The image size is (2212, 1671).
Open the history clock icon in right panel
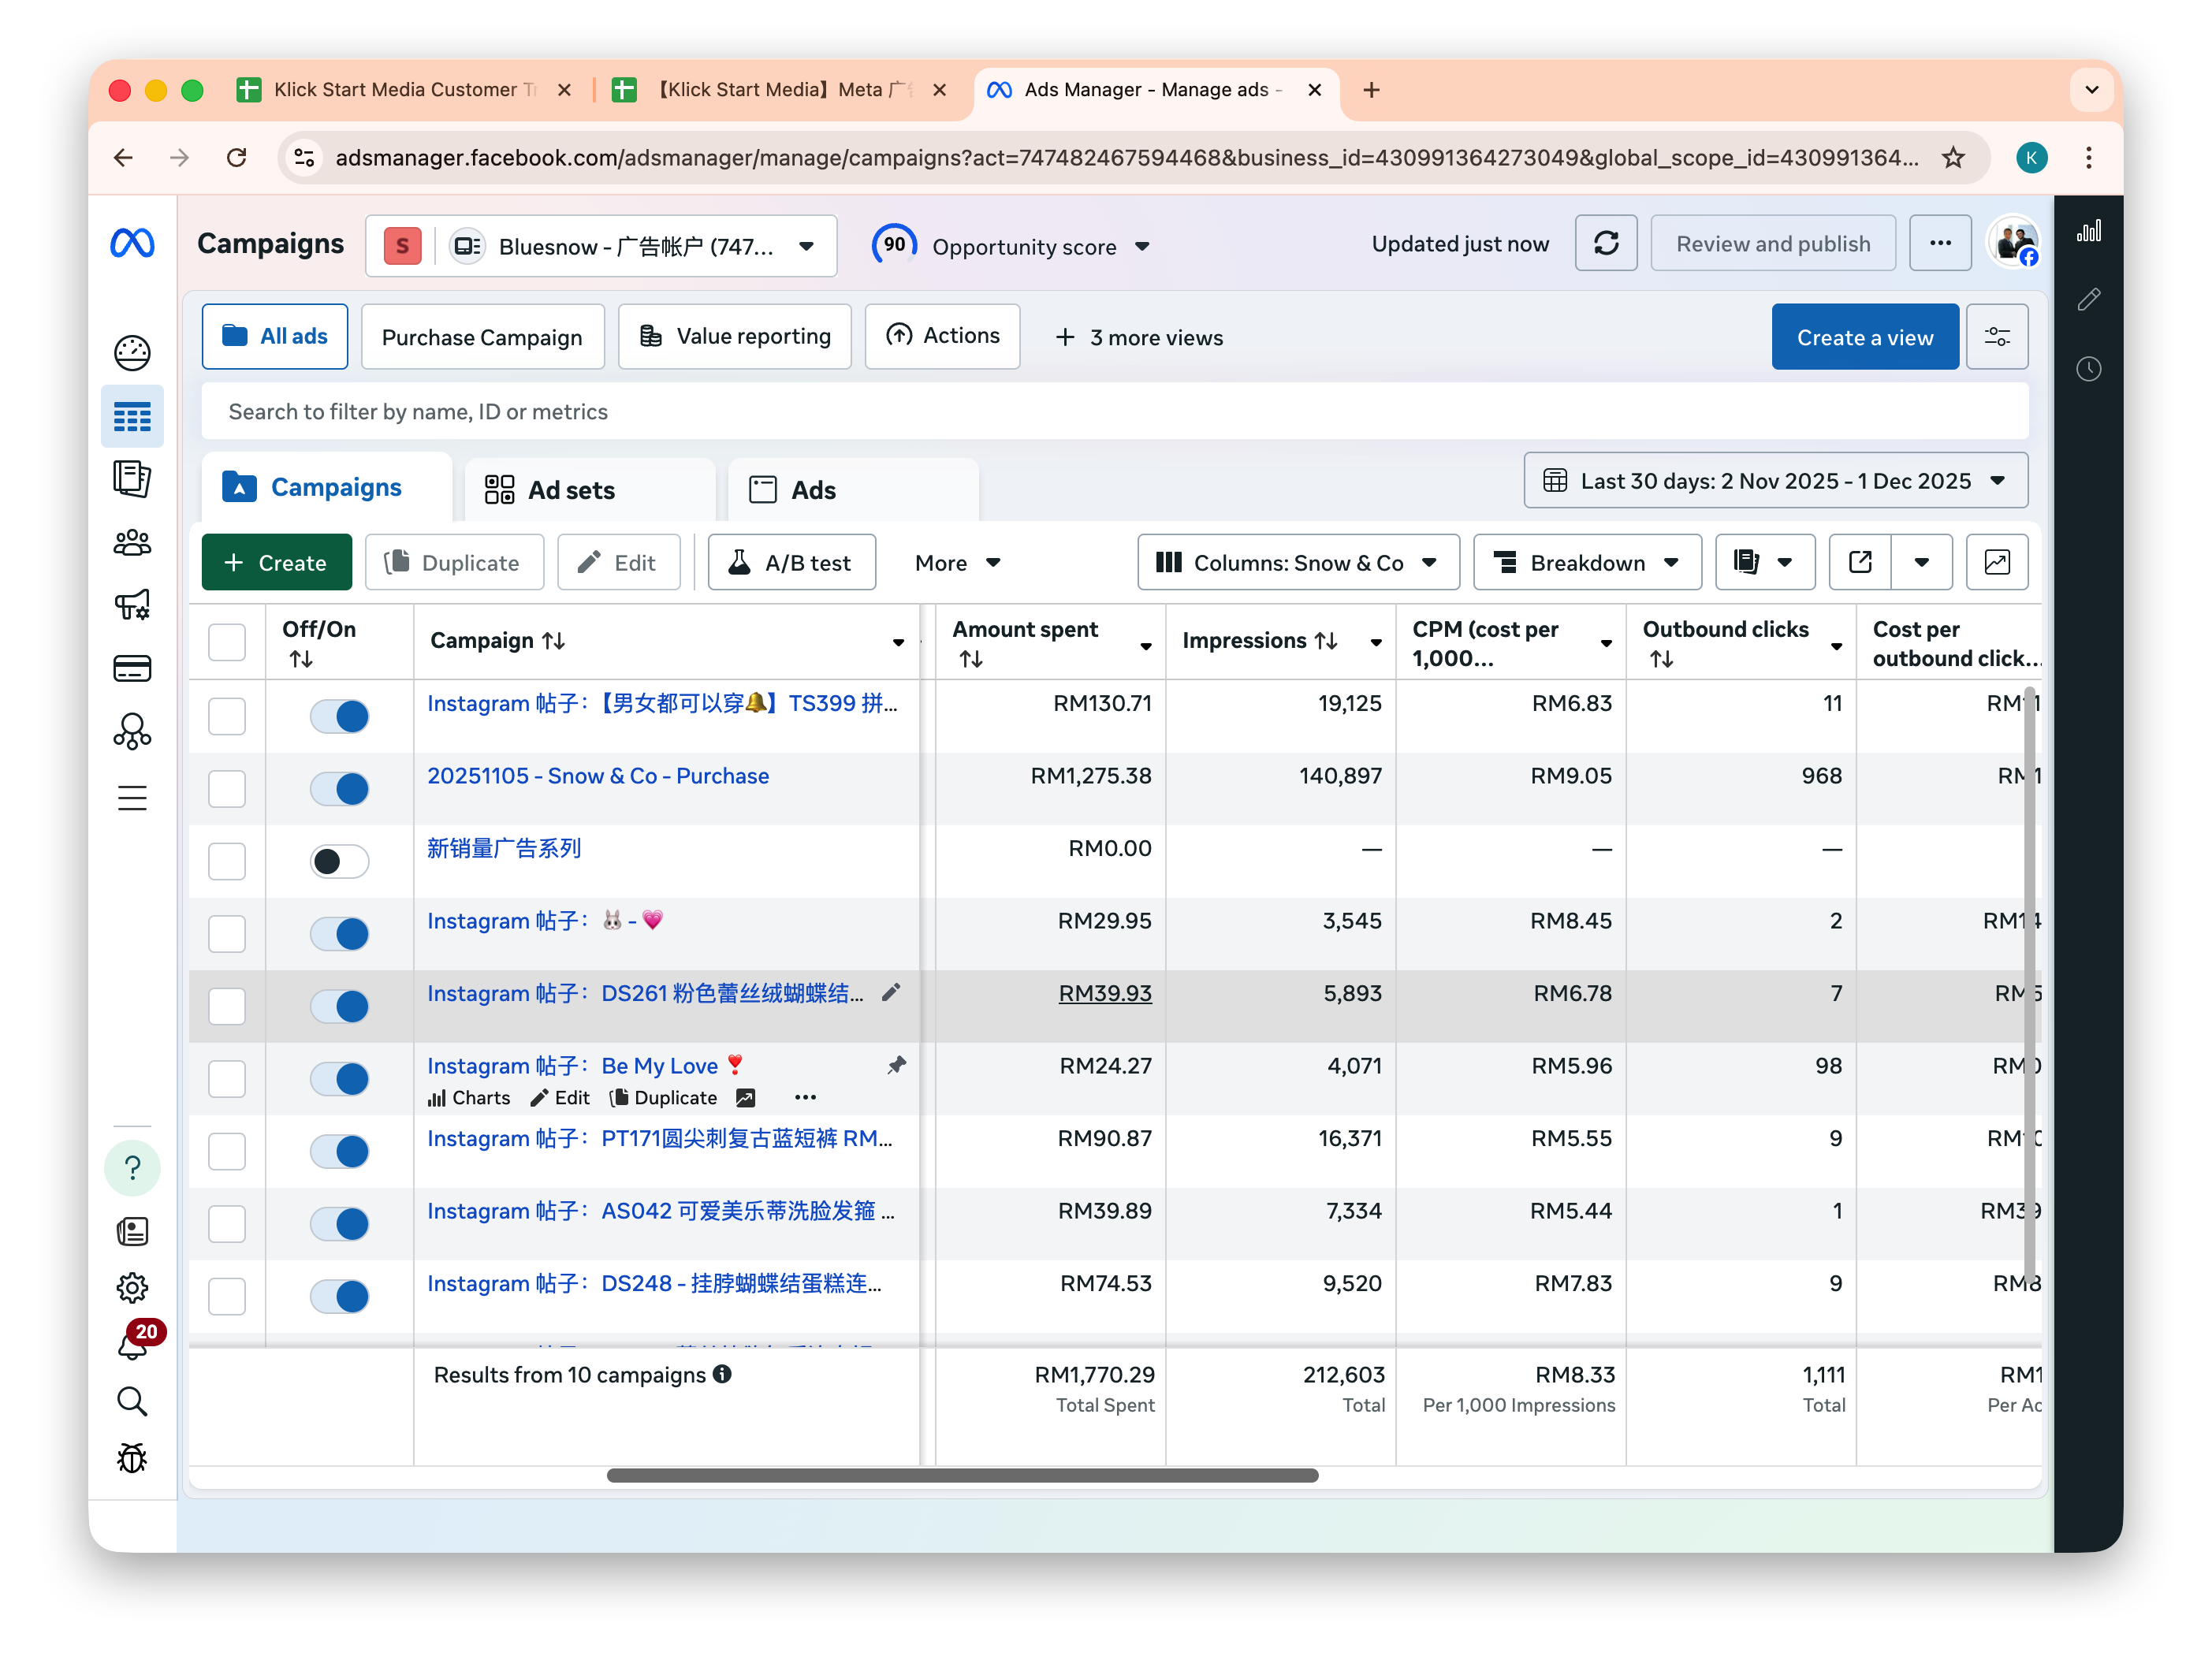click(x=2089, y=369)
